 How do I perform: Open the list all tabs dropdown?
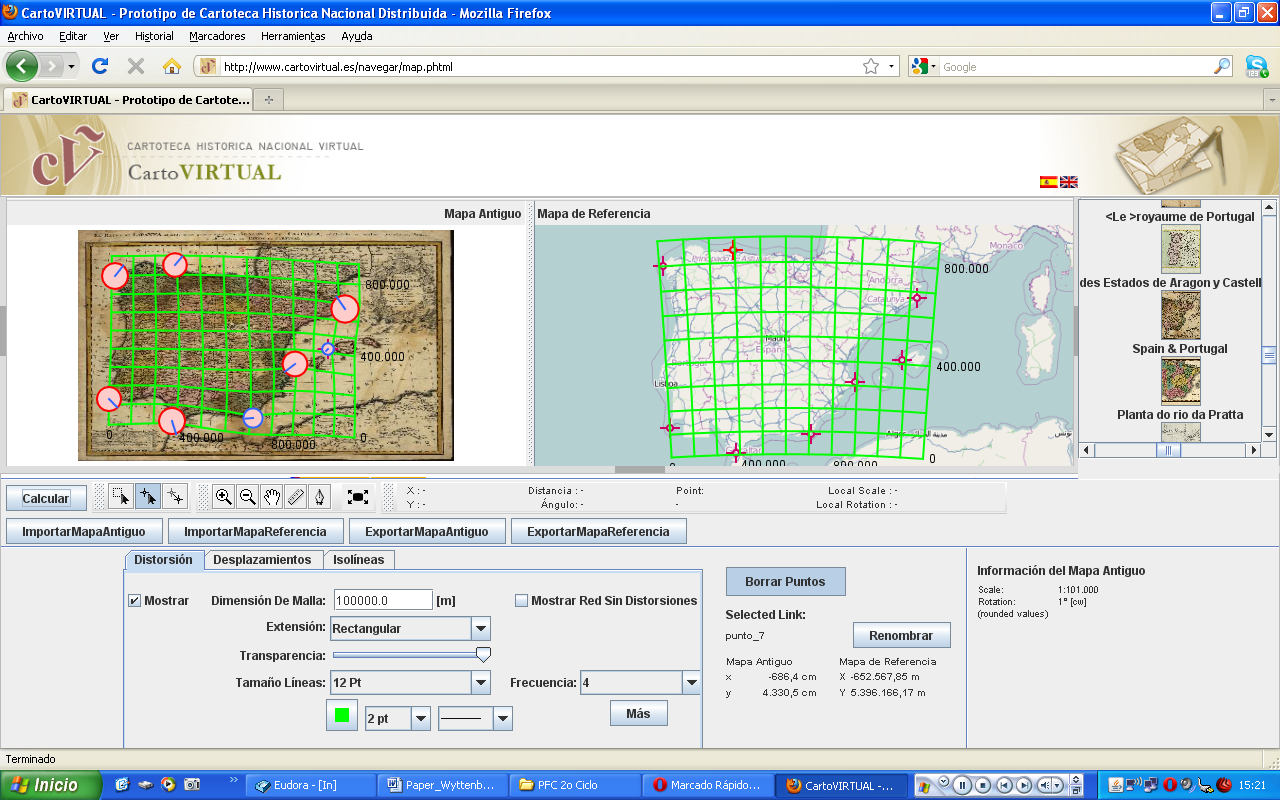click(x=1271, y=100)
